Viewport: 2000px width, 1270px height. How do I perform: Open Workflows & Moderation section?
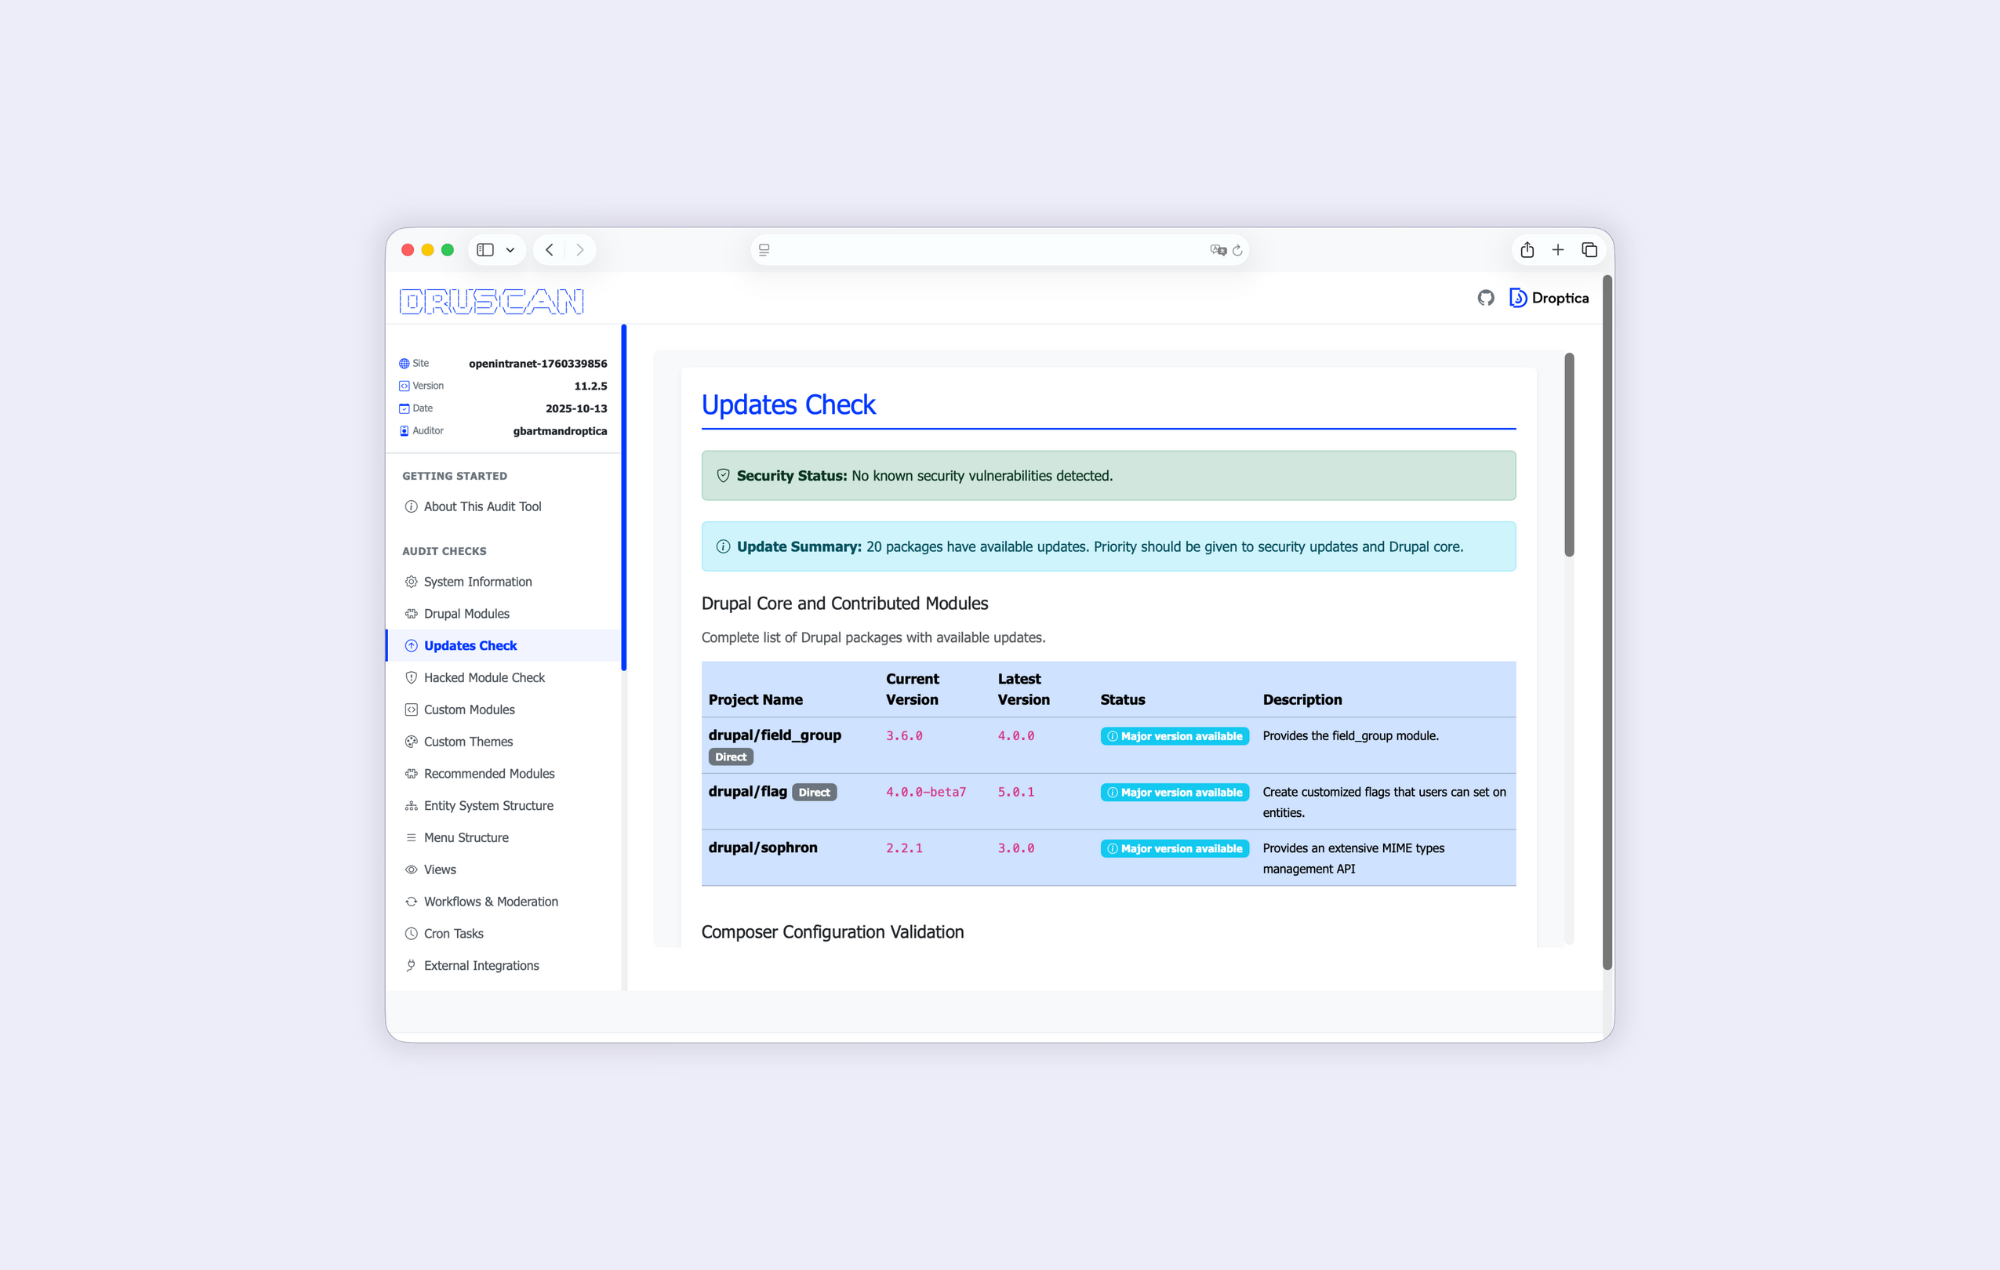[490, 902]
